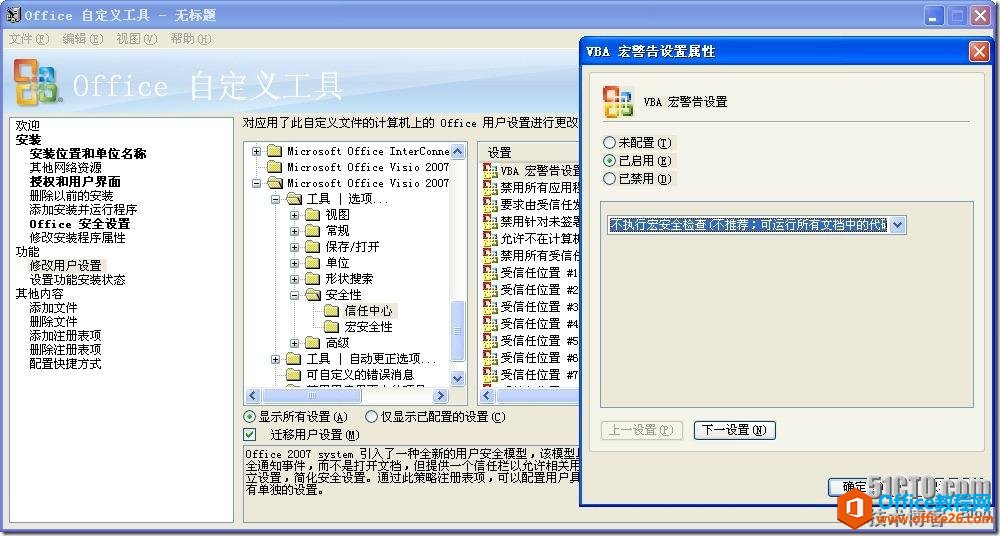Collapse the Microsoft Office Visio 2007 node
1000x536 pixels.
click(256, 183)
